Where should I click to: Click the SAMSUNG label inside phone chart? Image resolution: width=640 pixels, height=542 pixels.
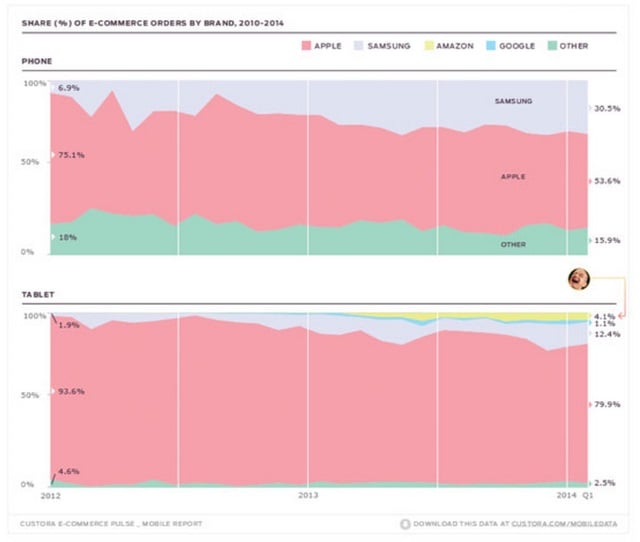click(513, 101)
